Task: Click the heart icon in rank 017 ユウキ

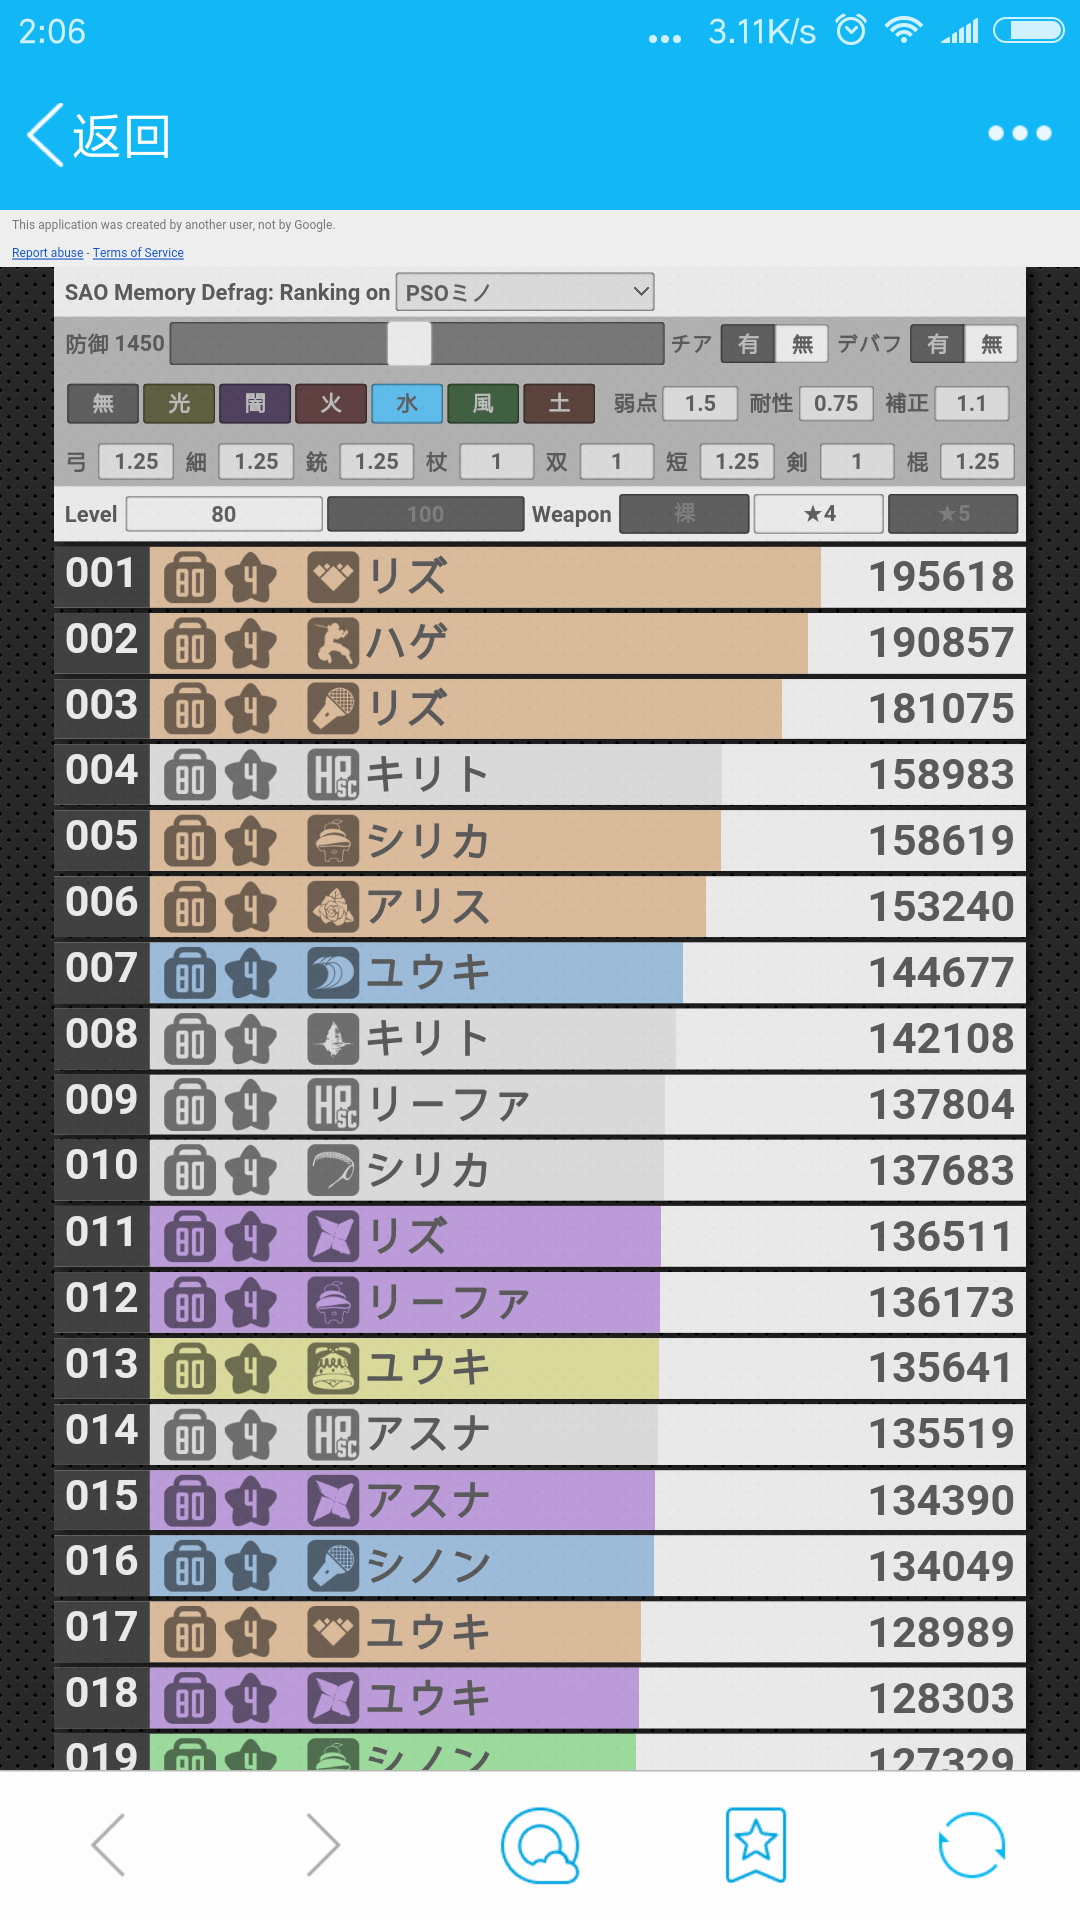Action: [x=332, y=1633]
